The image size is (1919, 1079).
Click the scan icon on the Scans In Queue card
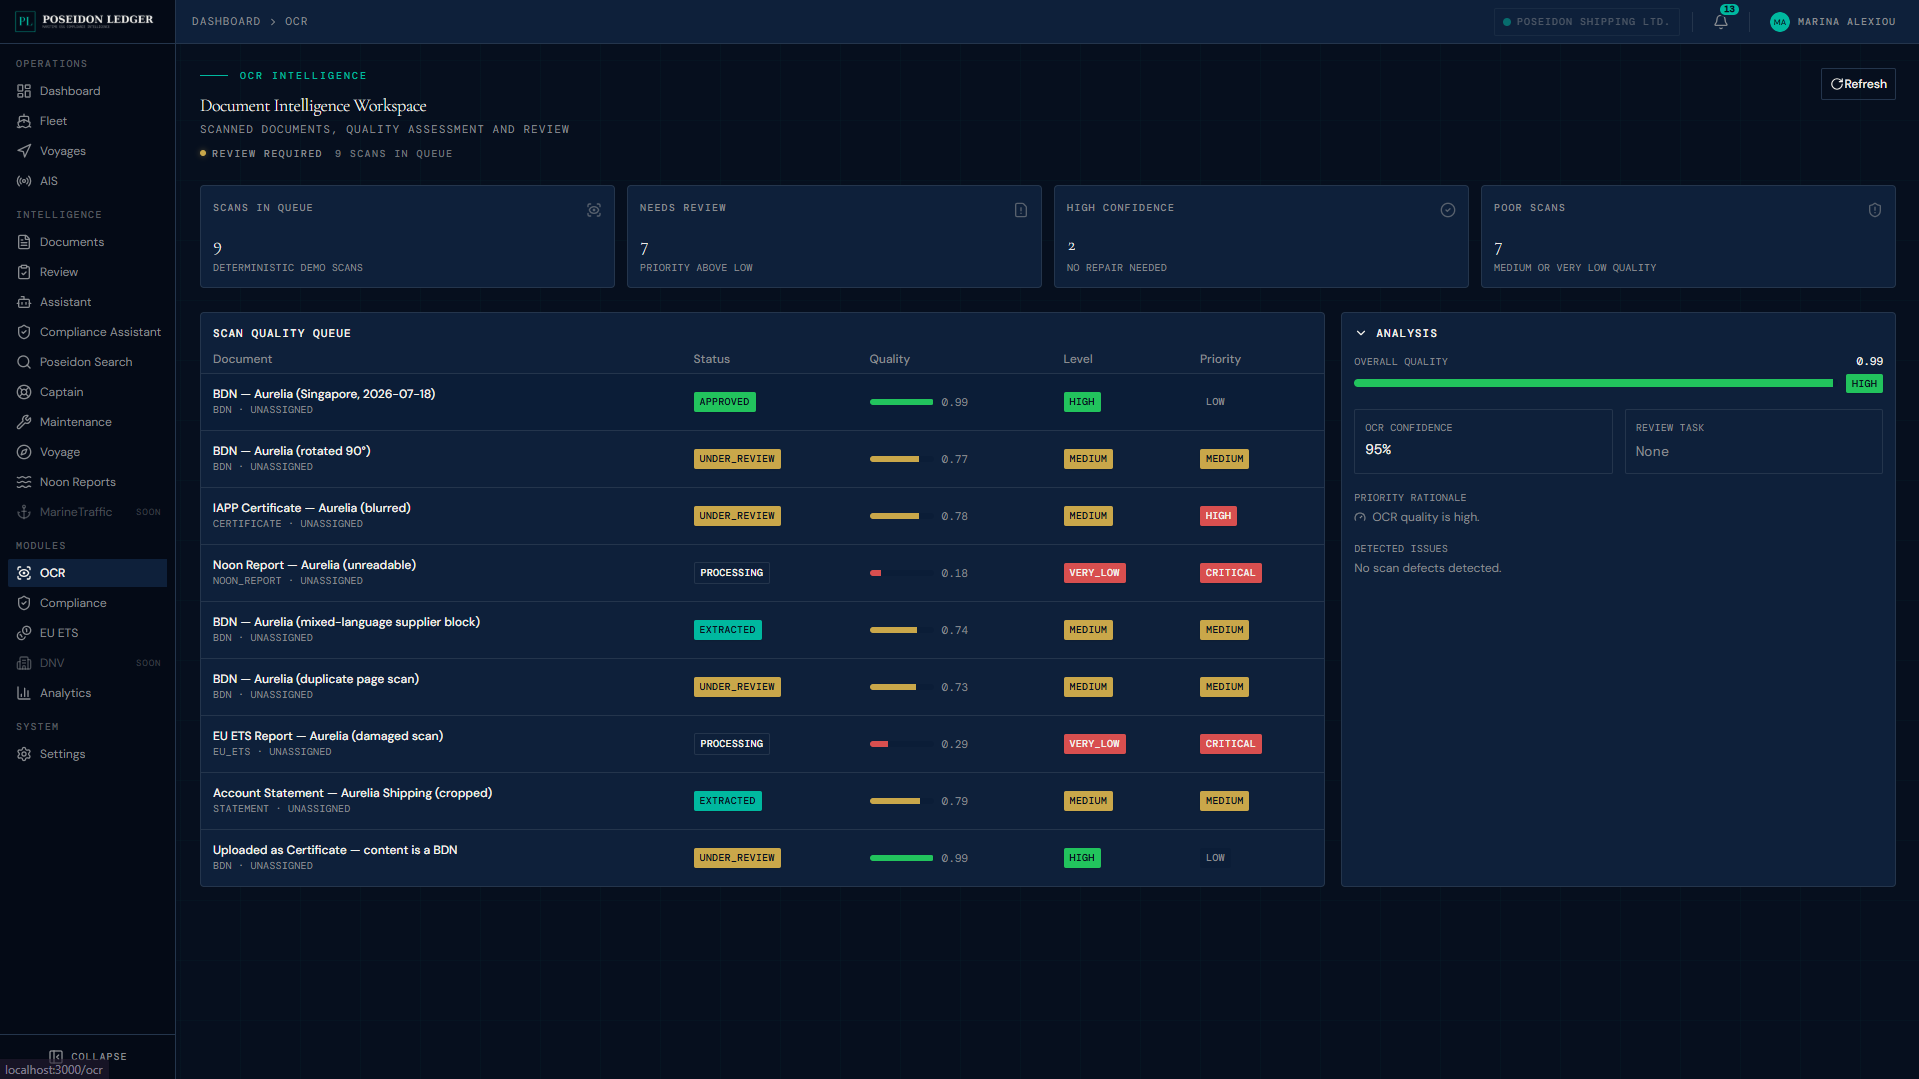click(x=594, y=210)
